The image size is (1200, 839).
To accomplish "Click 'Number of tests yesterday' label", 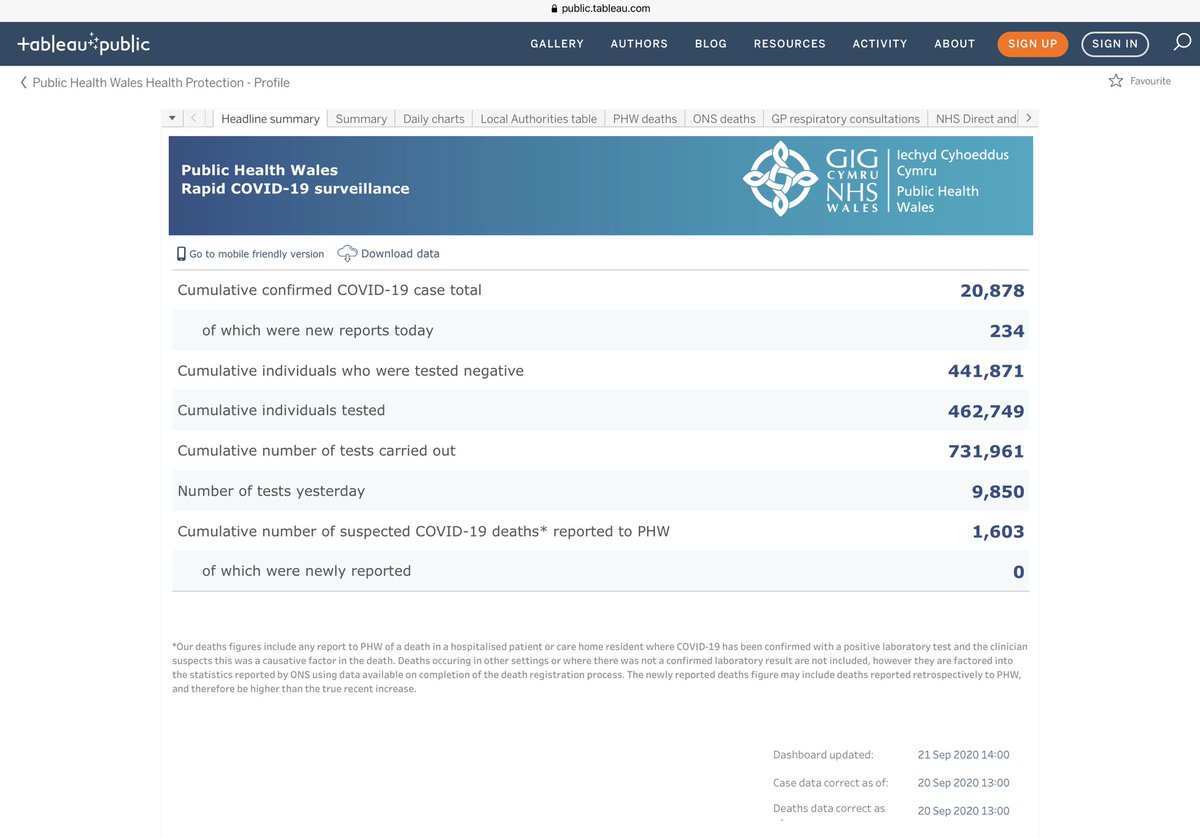I will coord(271,491).
